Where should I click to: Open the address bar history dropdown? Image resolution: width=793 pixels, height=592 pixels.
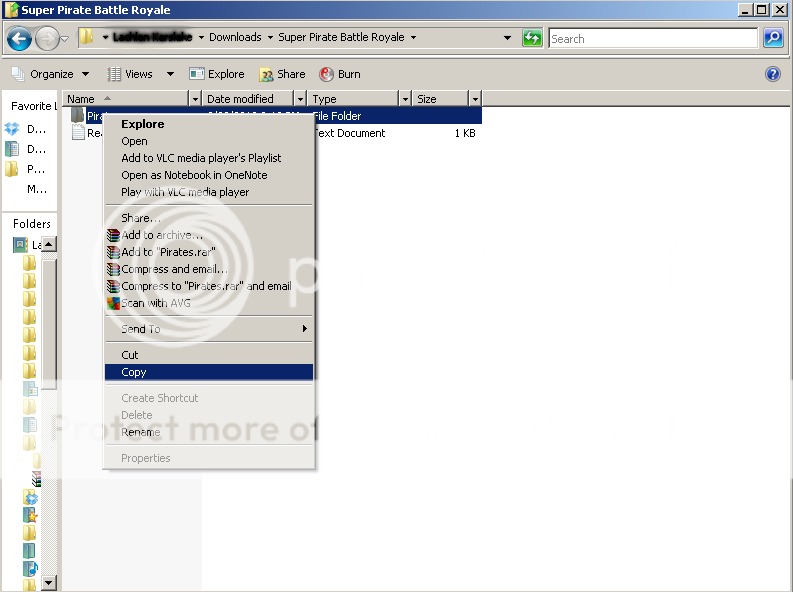point(507,39)
